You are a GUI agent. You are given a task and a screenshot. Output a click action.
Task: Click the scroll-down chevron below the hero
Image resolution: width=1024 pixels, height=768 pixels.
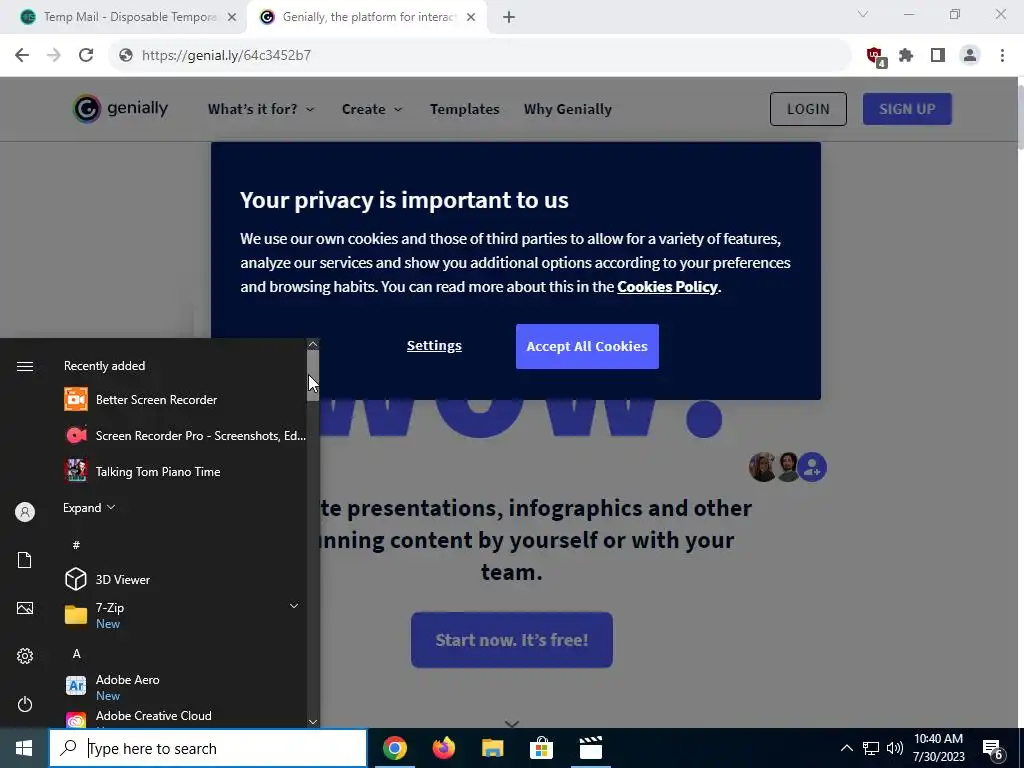click(512, 724)
